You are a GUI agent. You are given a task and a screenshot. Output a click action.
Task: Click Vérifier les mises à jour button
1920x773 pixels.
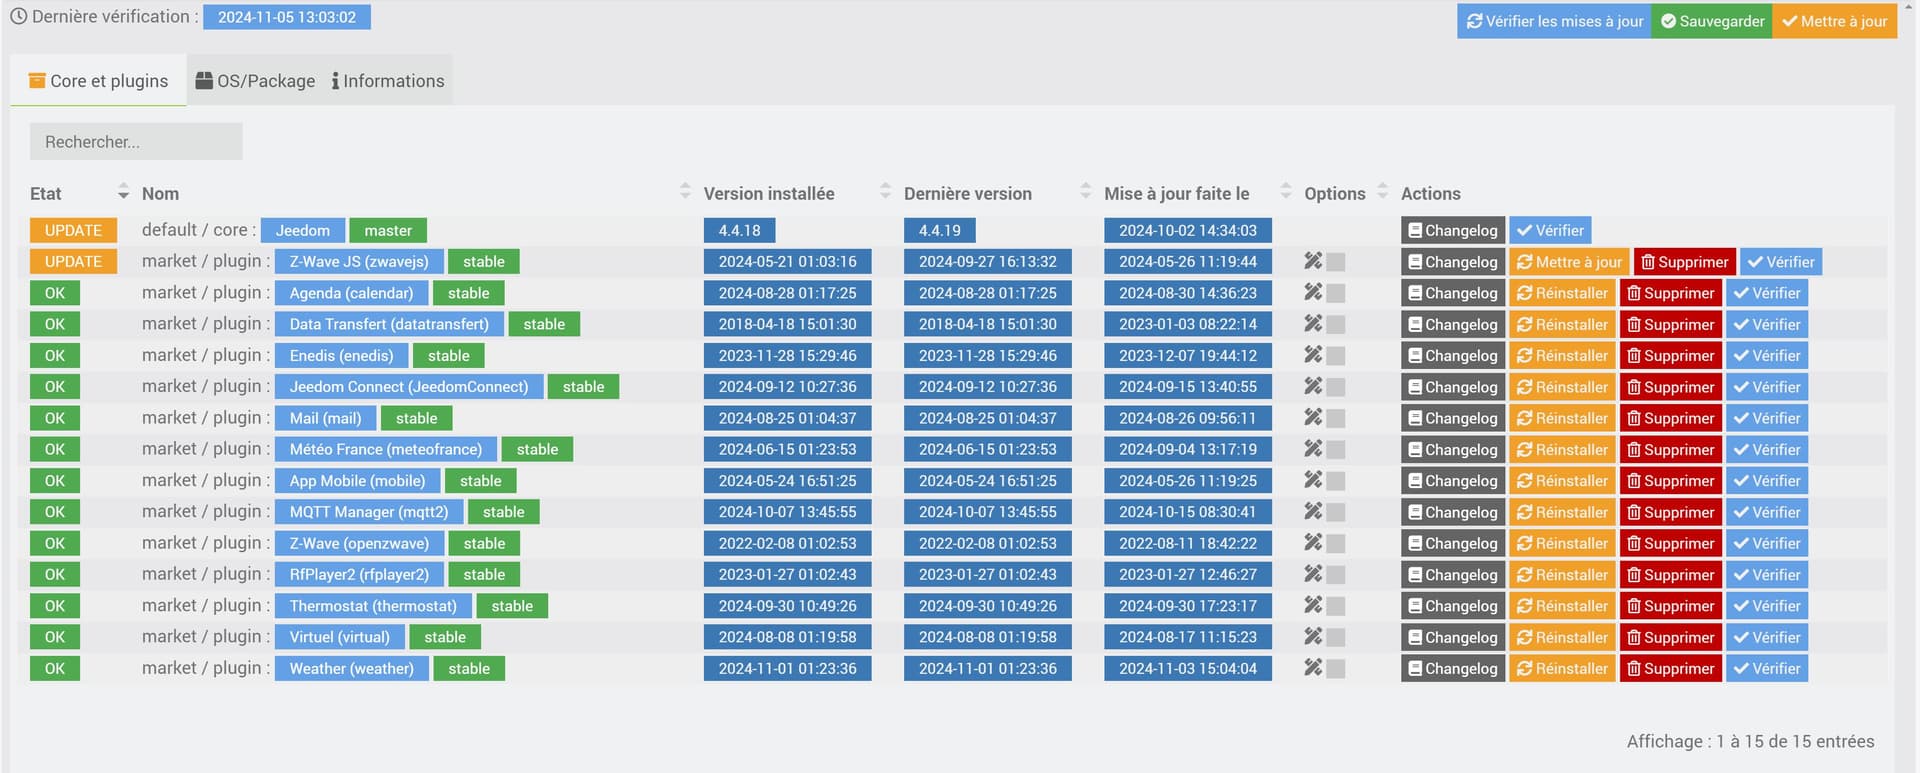[x=1555, y=21]
